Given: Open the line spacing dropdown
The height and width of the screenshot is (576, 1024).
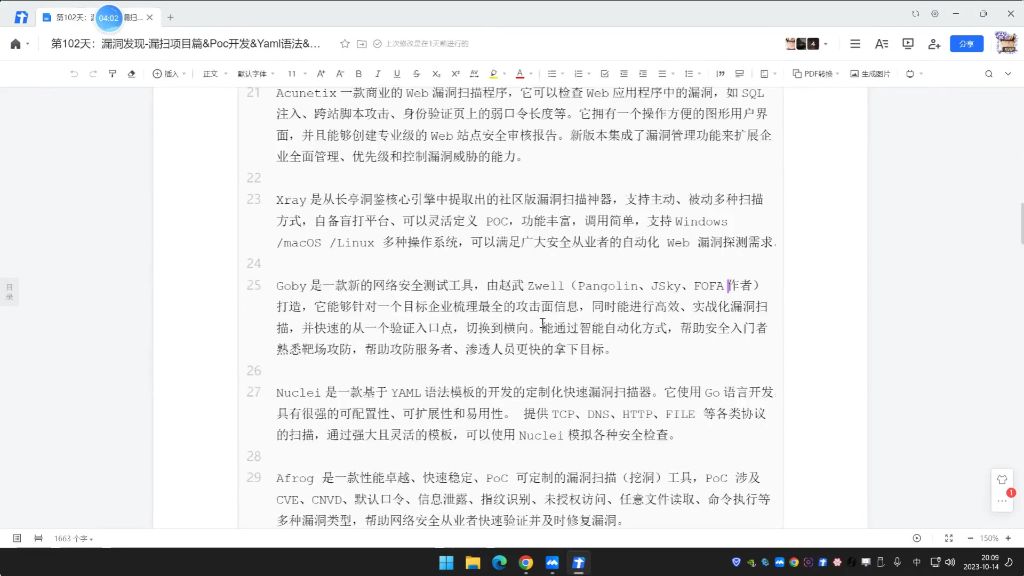Looking at the screenshot, I should pyautogui.click(x=692, y=74).
